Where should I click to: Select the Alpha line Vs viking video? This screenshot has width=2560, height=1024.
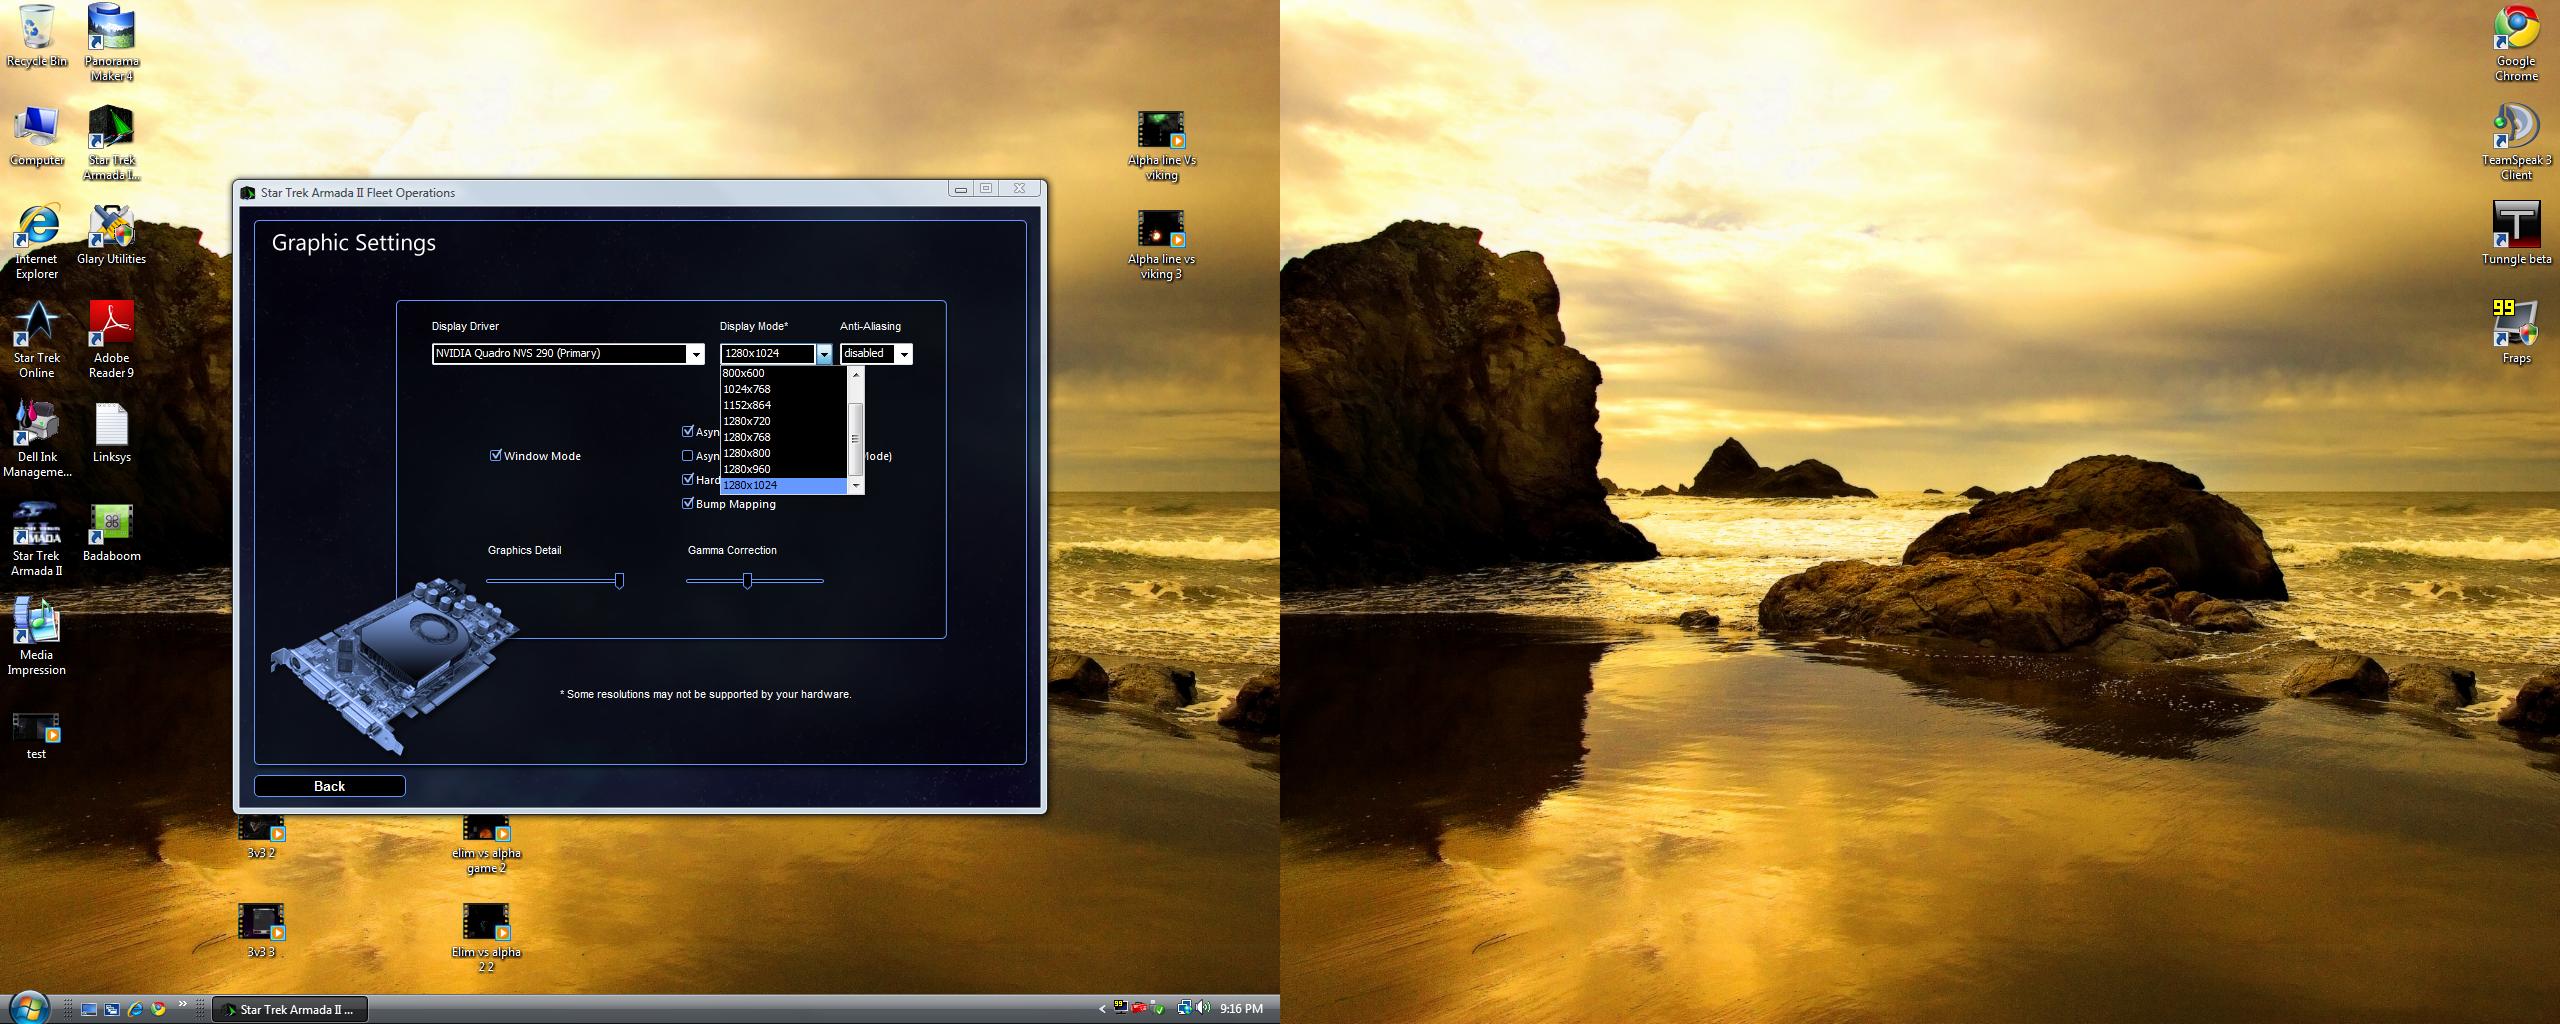[1161, 145]
